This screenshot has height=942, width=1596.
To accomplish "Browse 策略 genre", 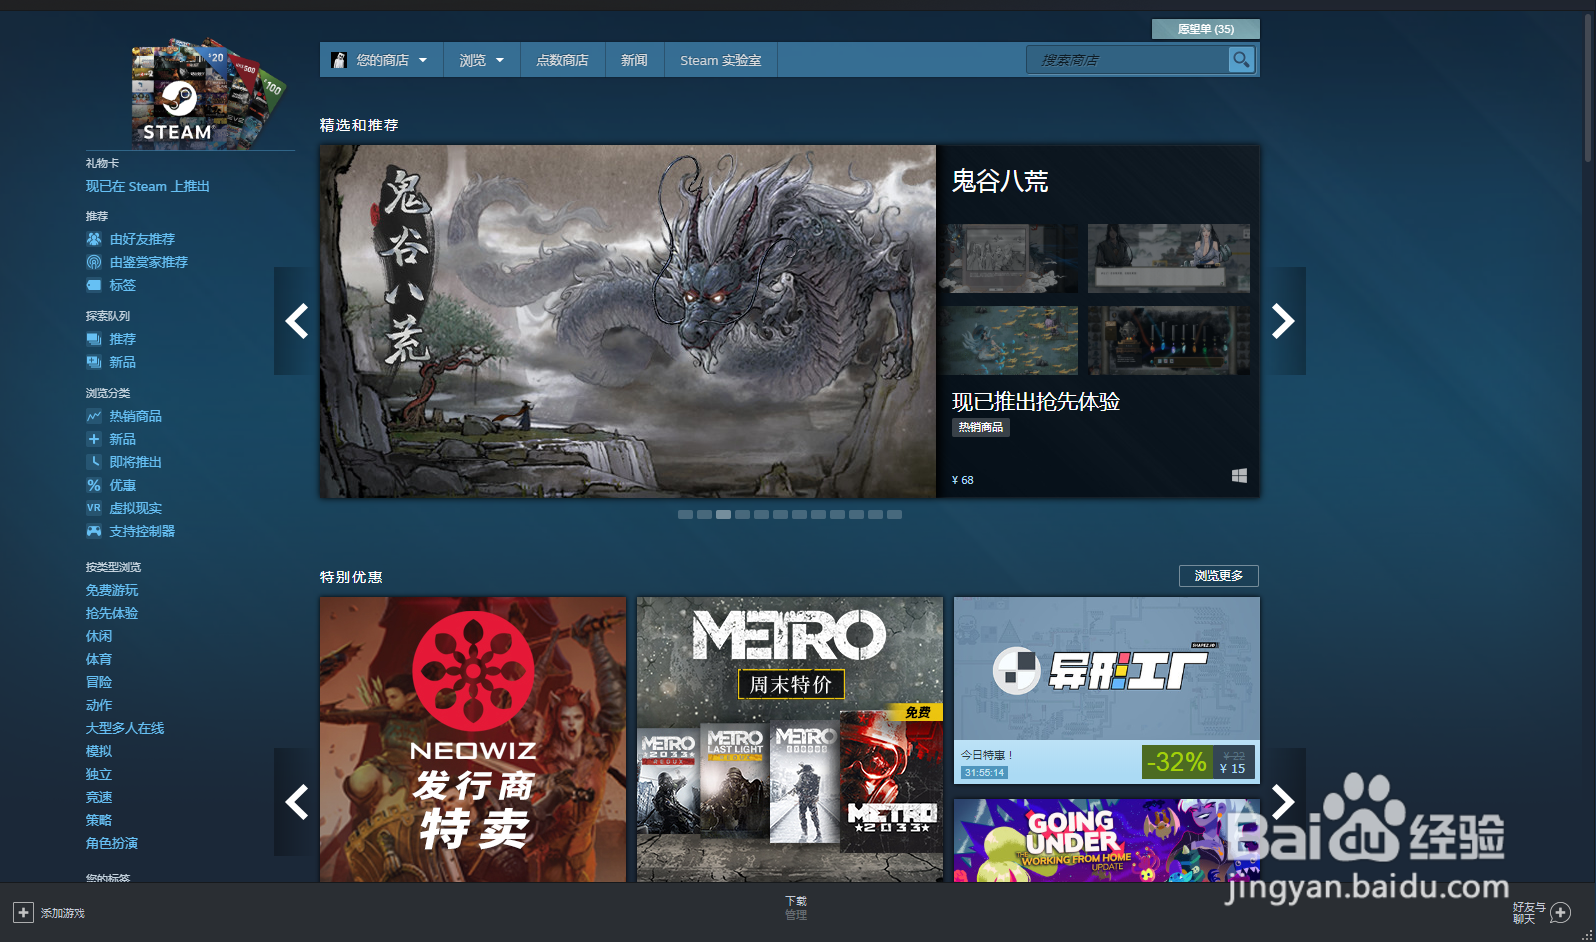I will pyautogui.click(x=99, y=820).
